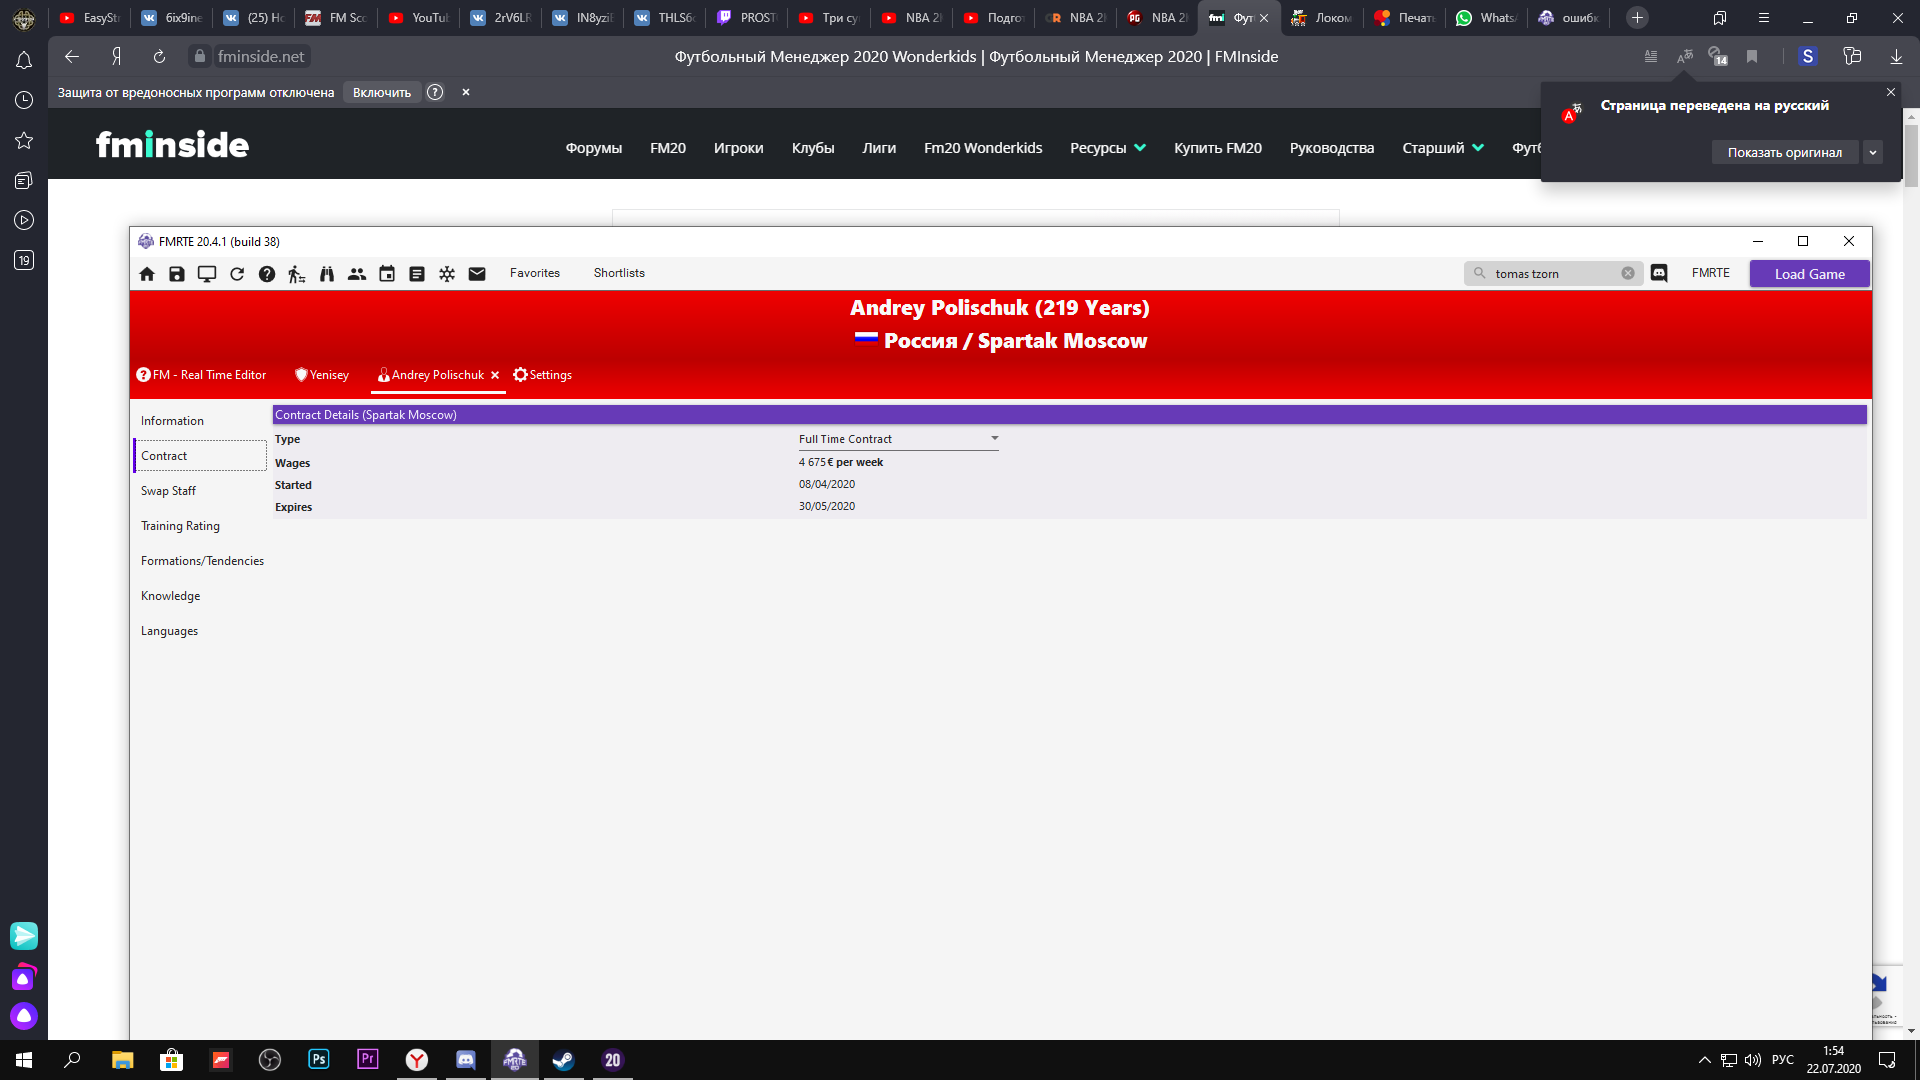Click the 4 675€ per week wage value

tap(840, 462)
